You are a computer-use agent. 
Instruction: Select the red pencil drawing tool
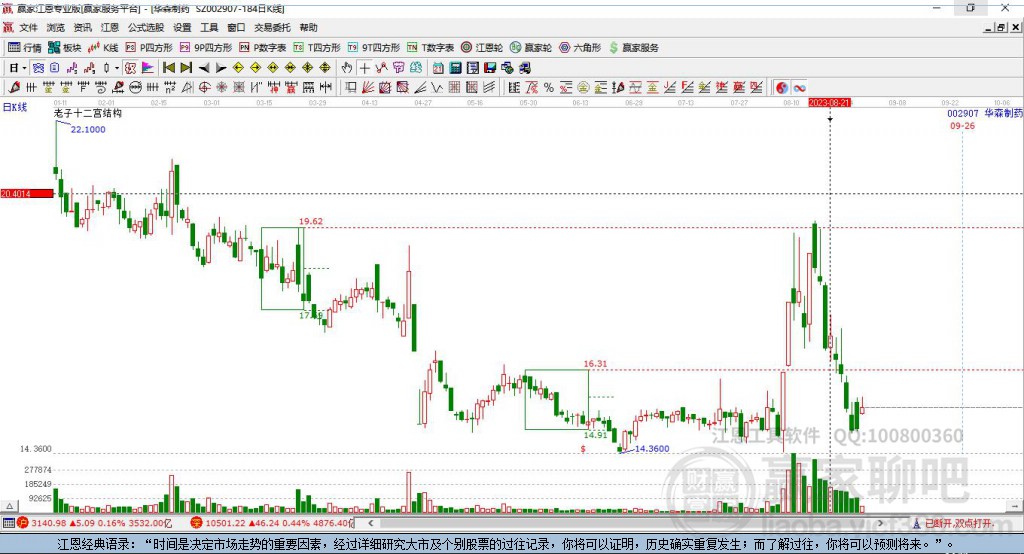point(14,88)
